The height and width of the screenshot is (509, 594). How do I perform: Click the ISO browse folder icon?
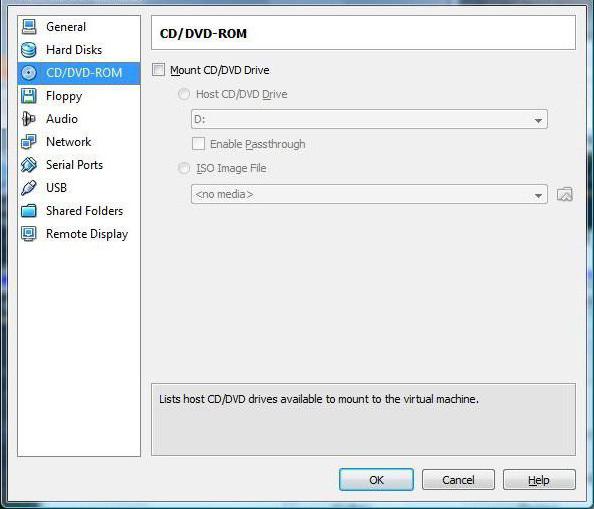coord(564,194)
